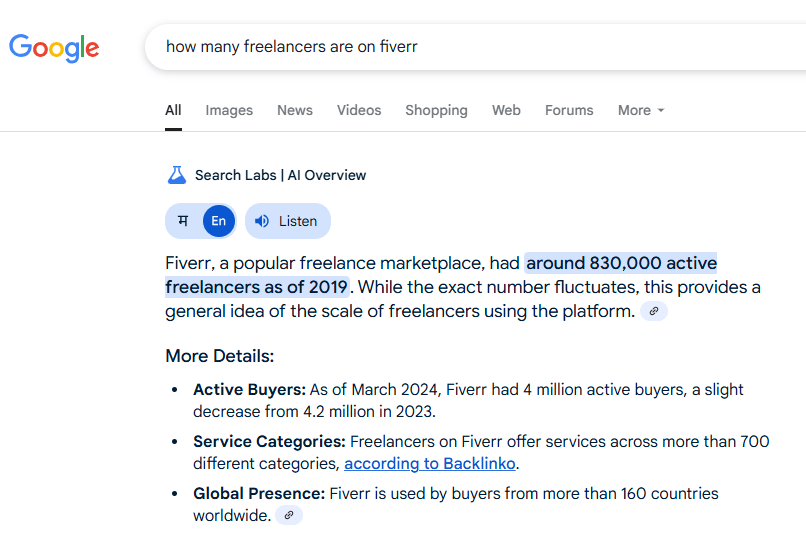Click the 'Active Buyers:' bullet label
806x552 pixels.
pyautogui.click(x=249, y=390)
